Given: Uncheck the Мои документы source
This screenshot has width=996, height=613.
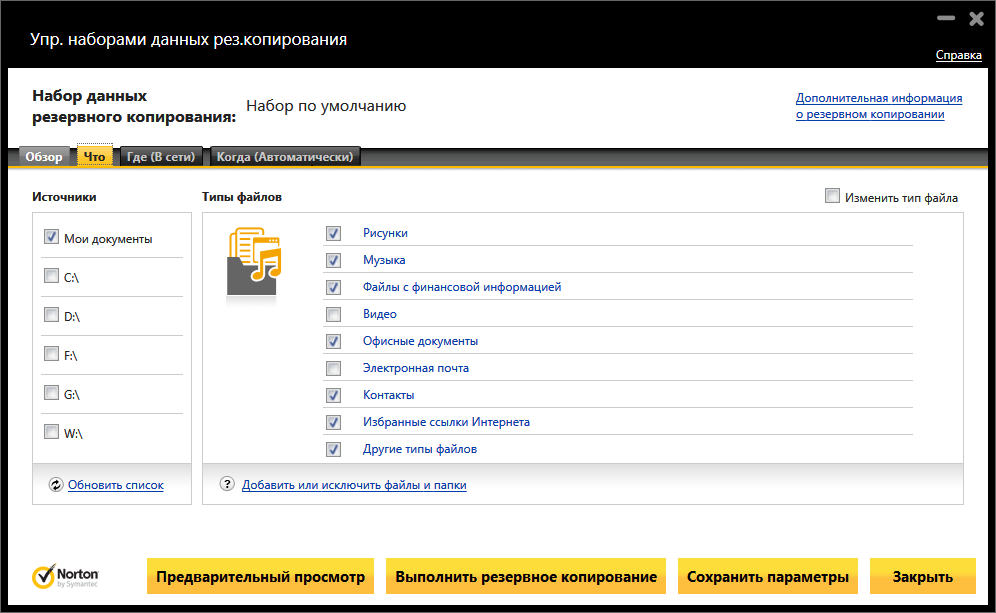Looking at the screenshot, I should 51,238.
